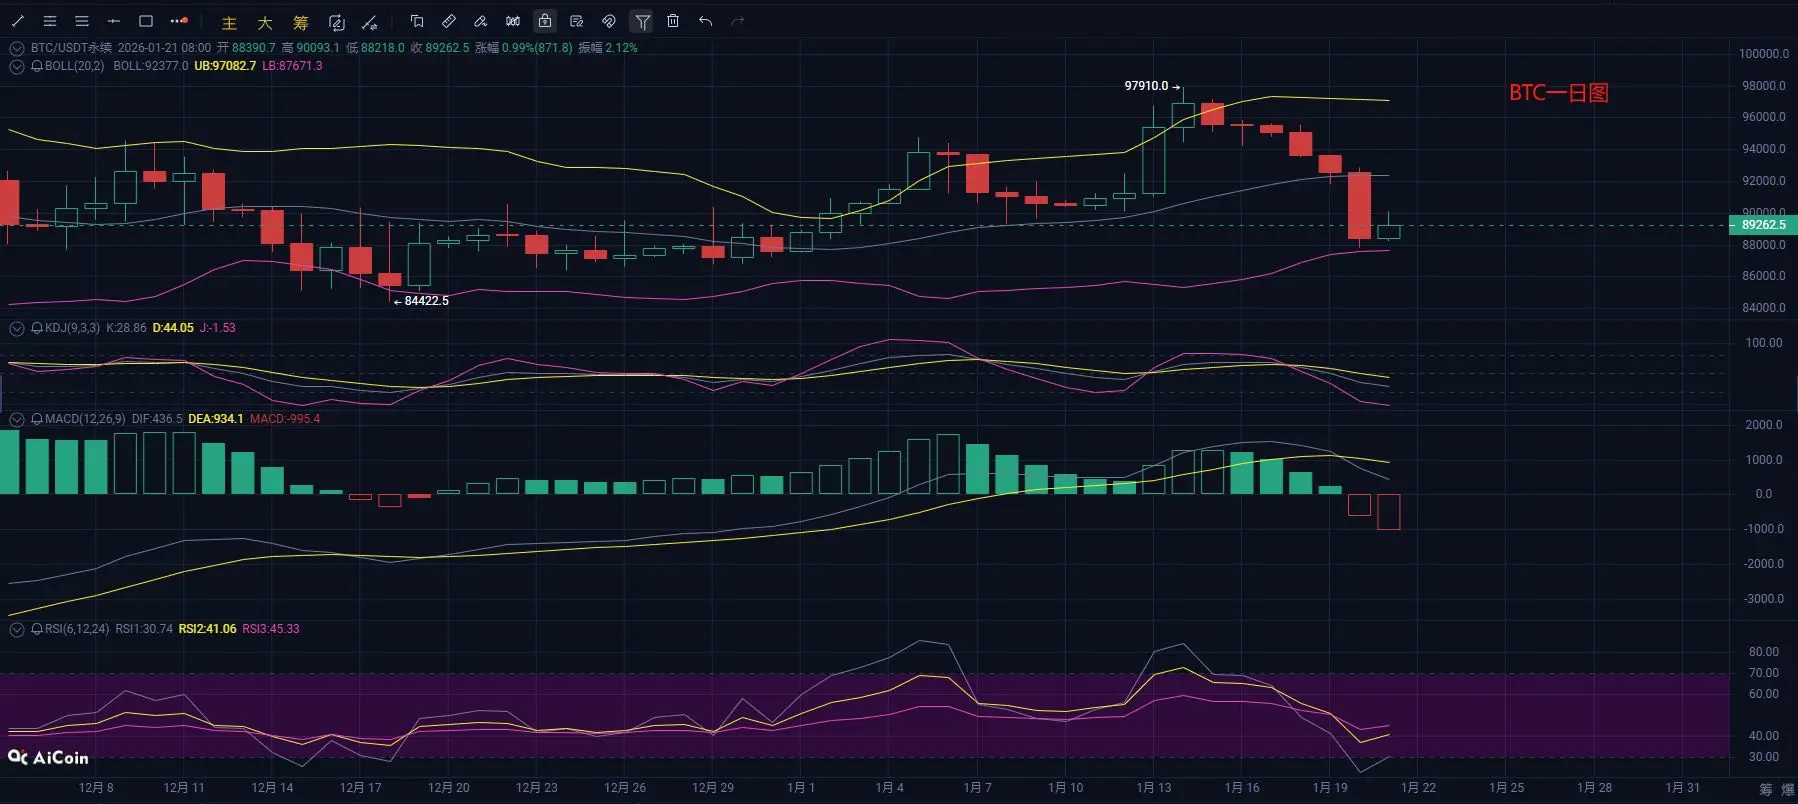
Task: Collapse the KDJ(9,3,3) indicator panel
Action: pyautogui.click(x=17, y=328)
